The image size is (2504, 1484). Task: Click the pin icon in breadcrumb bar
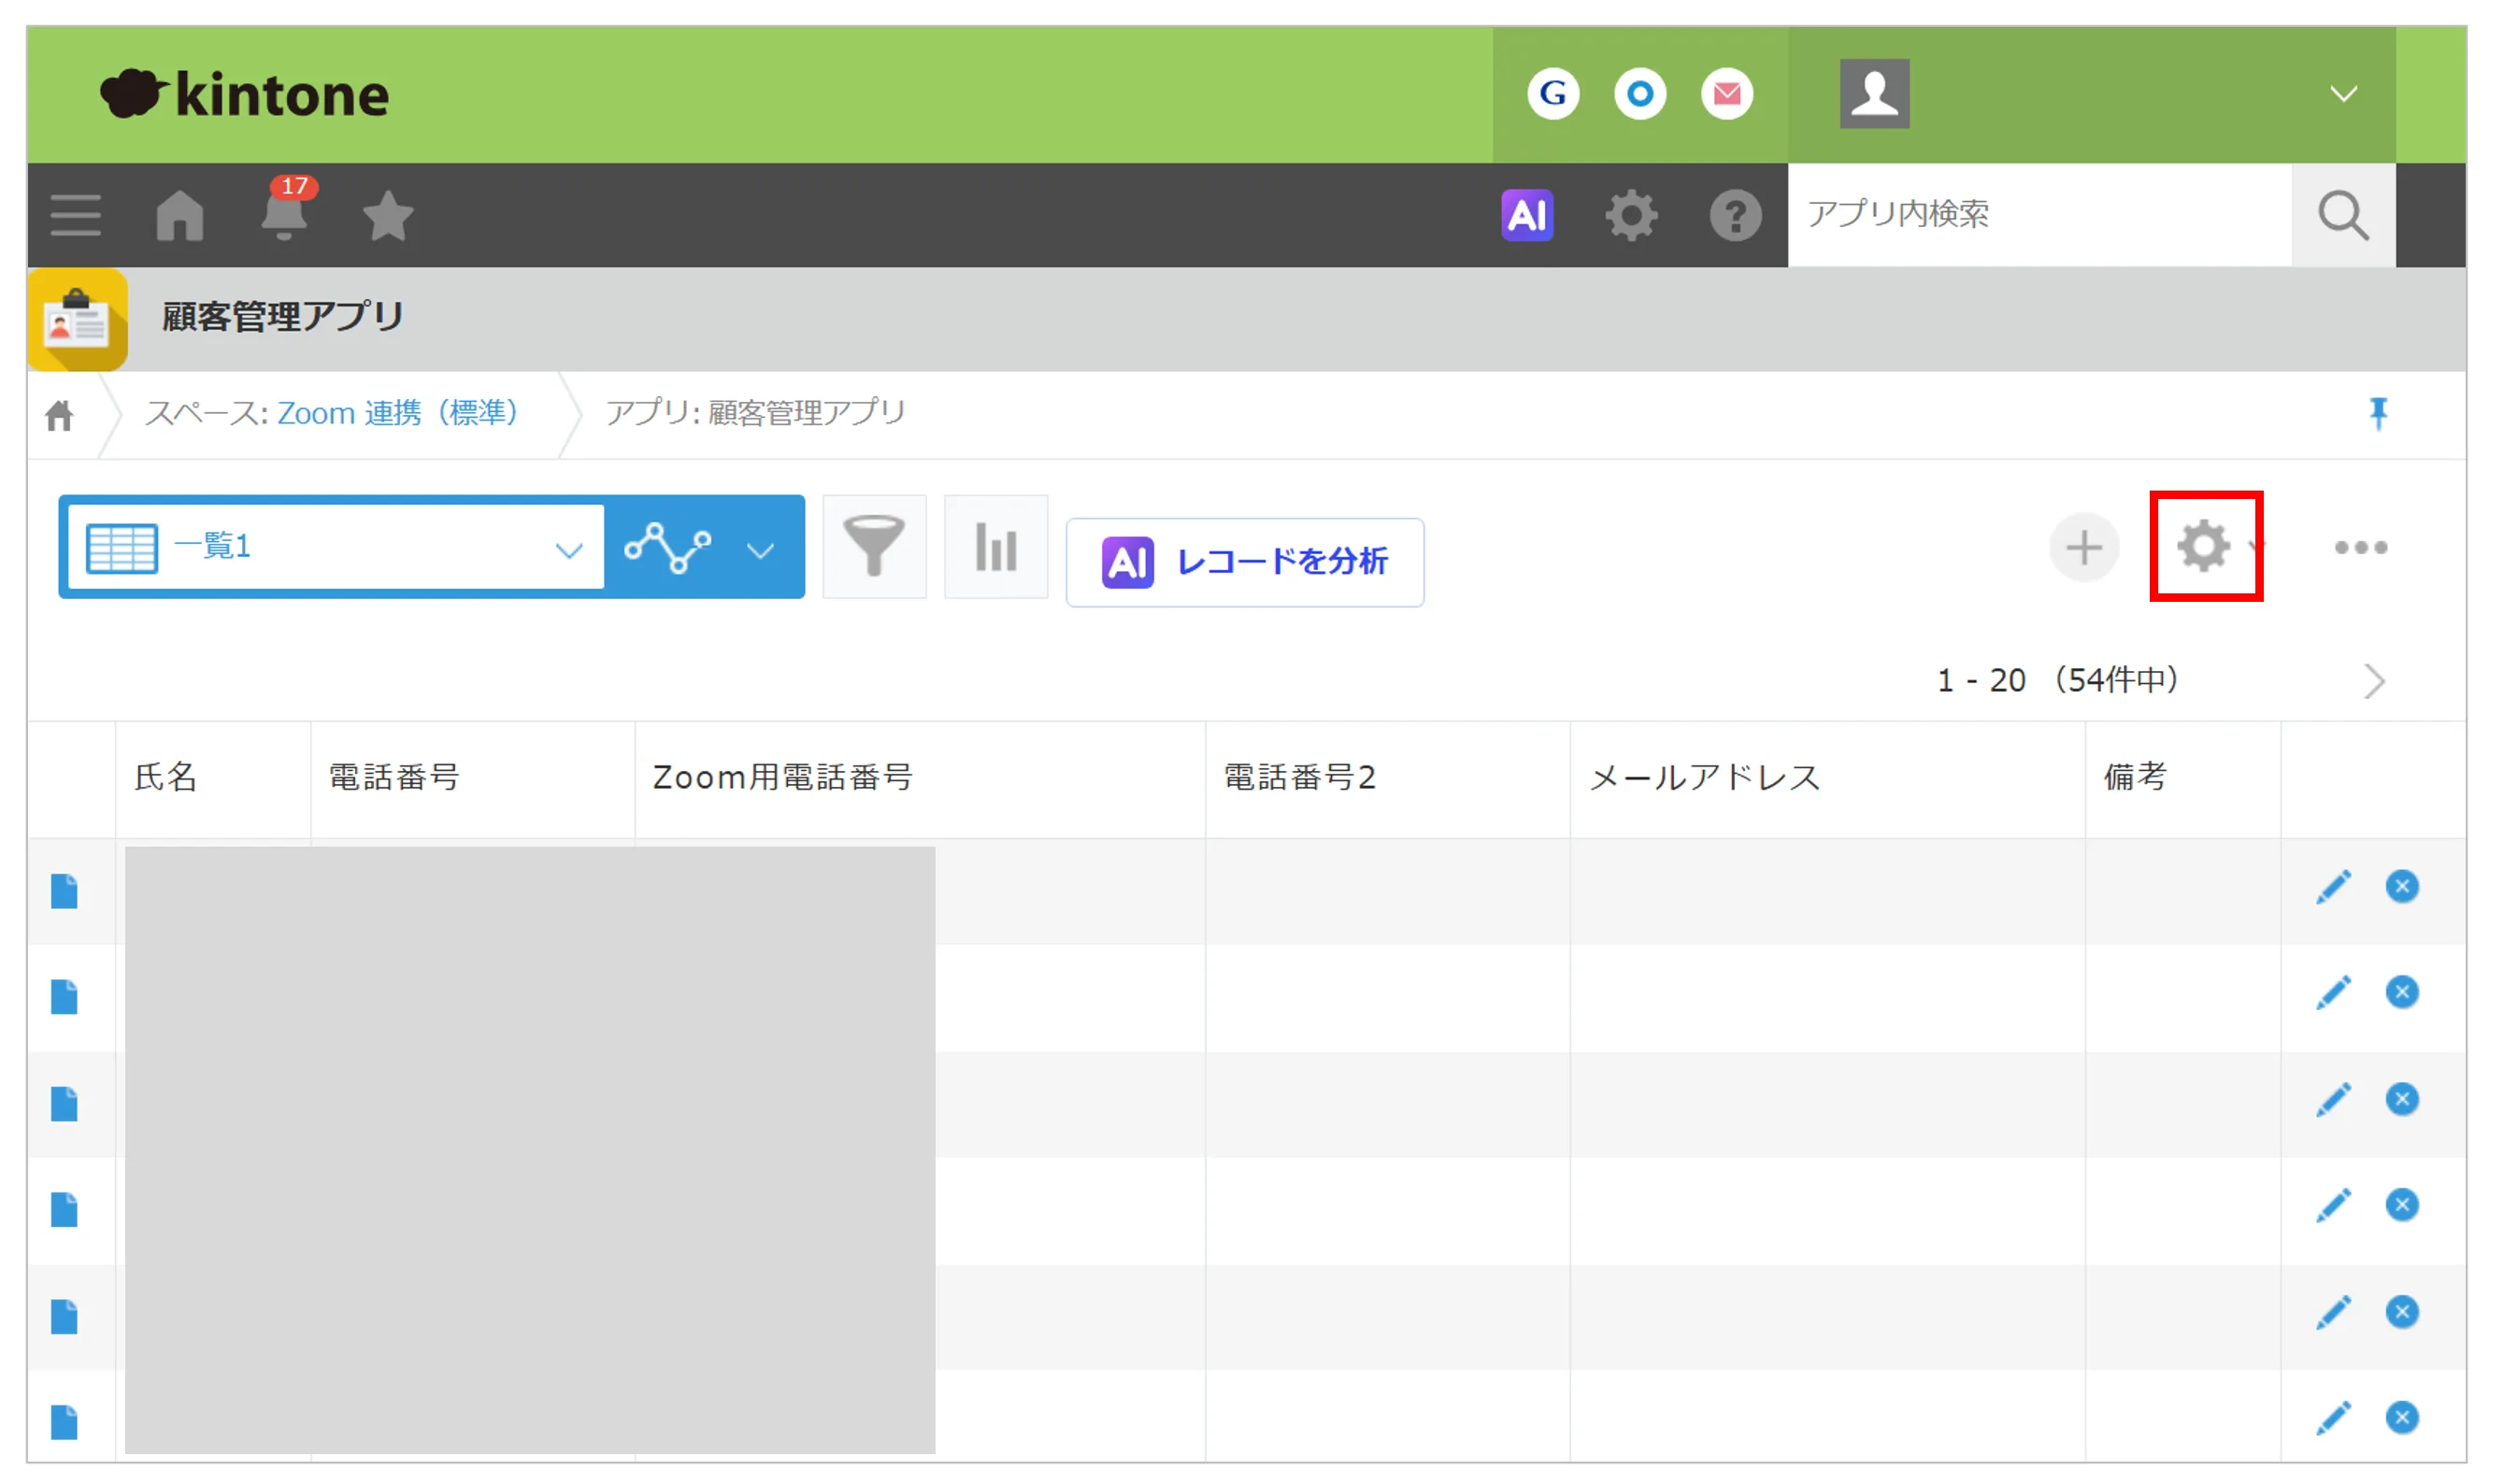click(x=2378, y=413)
